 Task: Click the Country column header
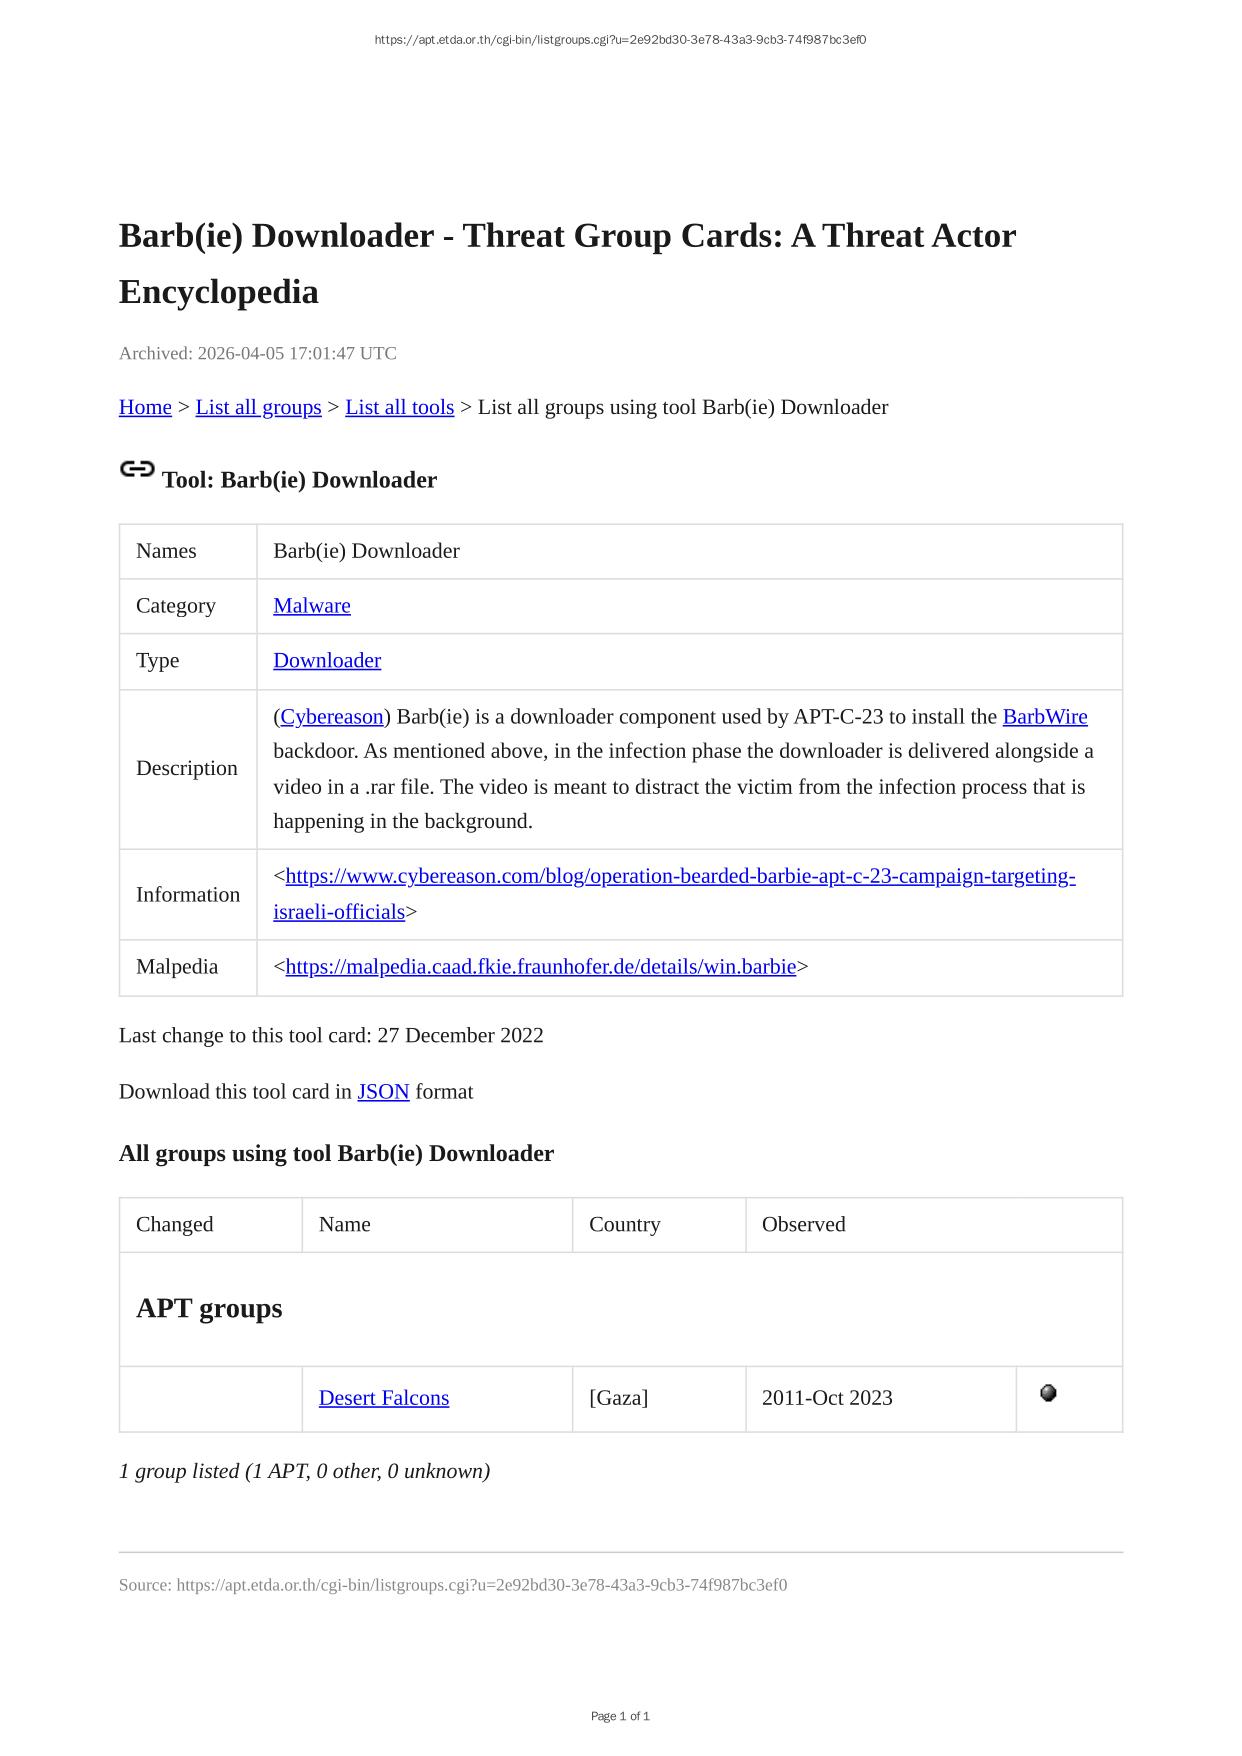coord(625,1225)
